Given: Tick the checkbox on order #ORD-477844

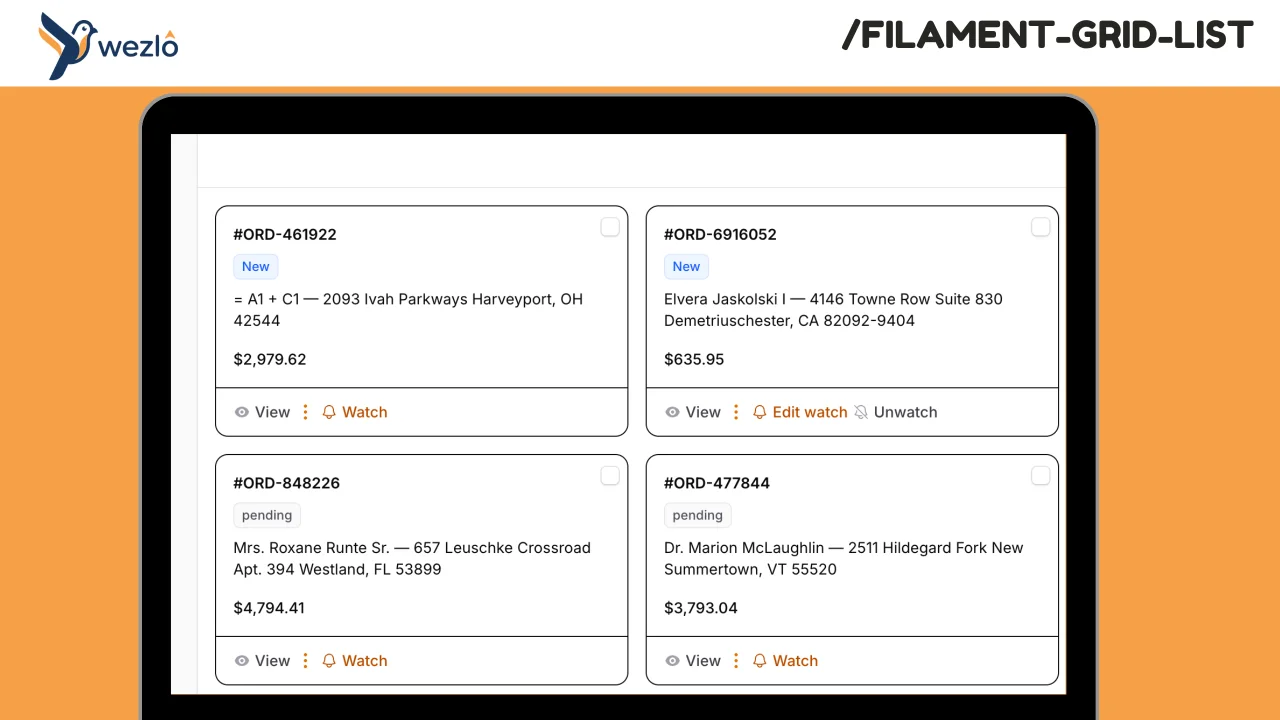Looking at the screenshot, I should [1040, 476].
